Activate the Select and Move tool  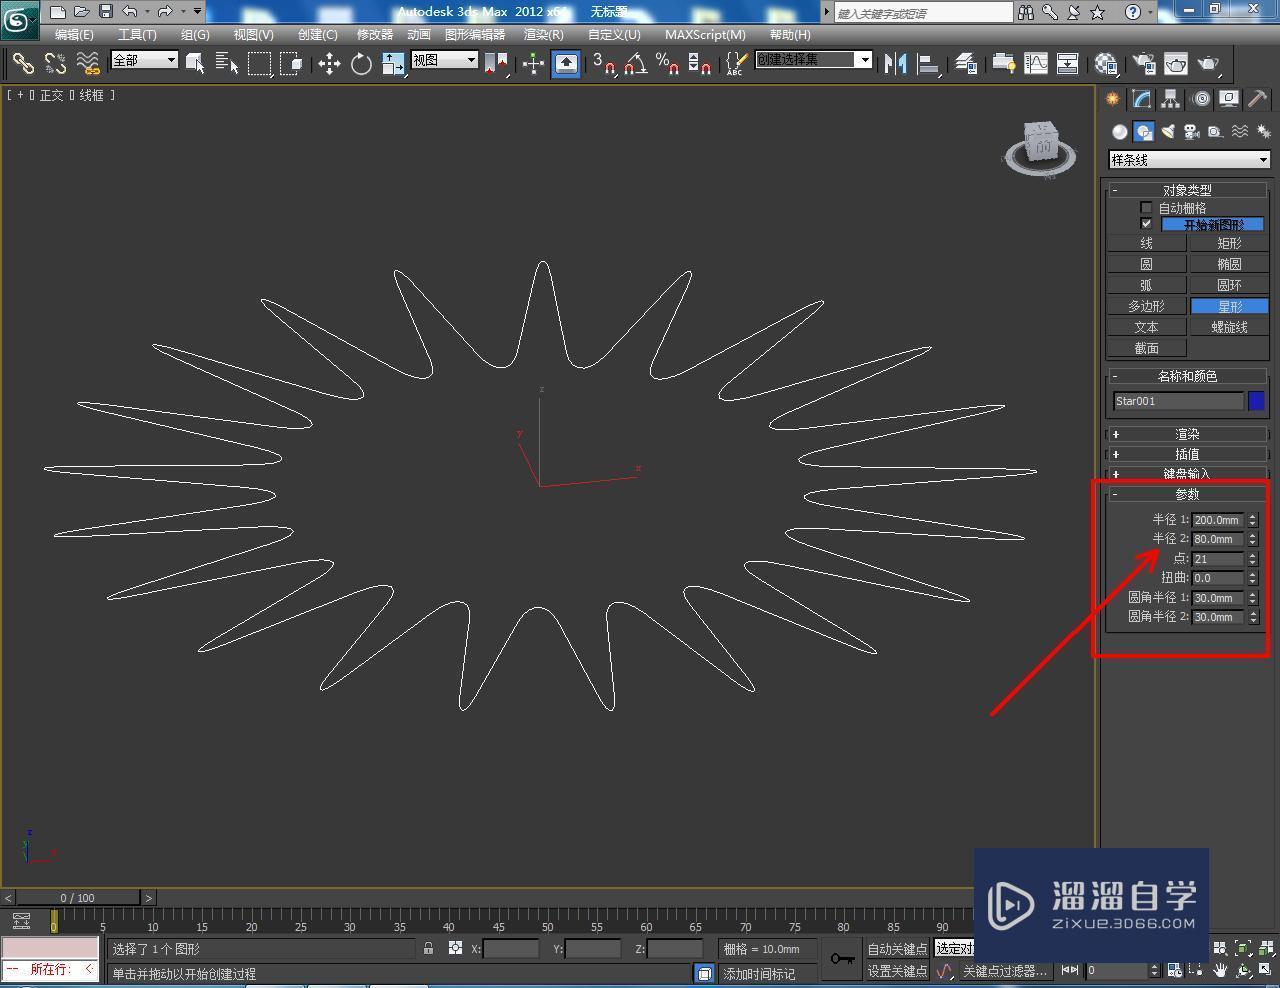point(329,64)
